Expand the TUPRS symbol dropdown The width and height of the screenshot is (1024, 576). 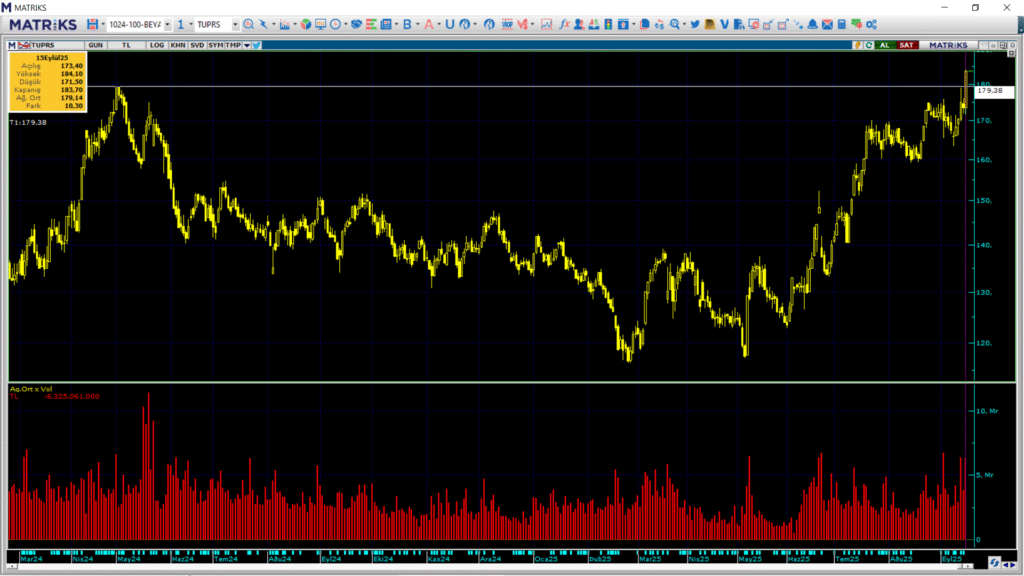pyautogui.click(x=235, y=24)
